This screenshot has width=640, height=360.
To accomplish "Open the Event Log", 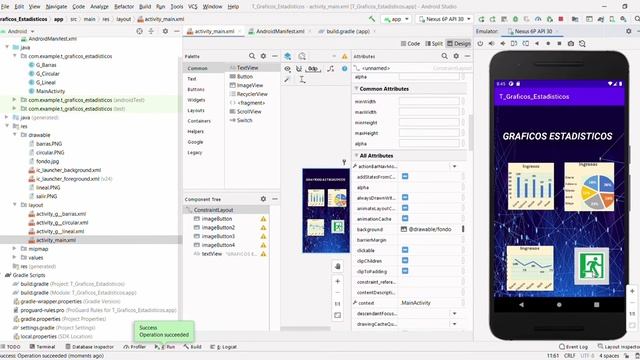I will [x=573, y=347].
